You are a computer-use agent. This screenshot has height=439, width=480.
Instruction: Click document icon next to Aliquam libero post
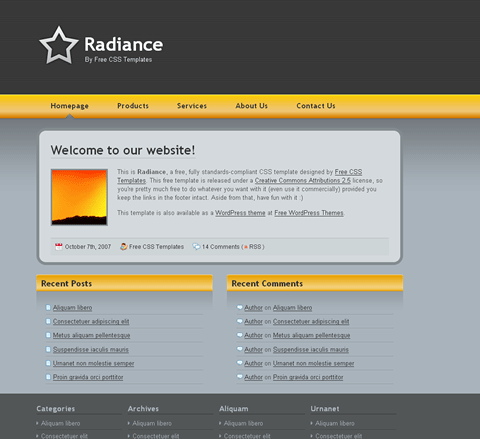[x=48, y=308]
